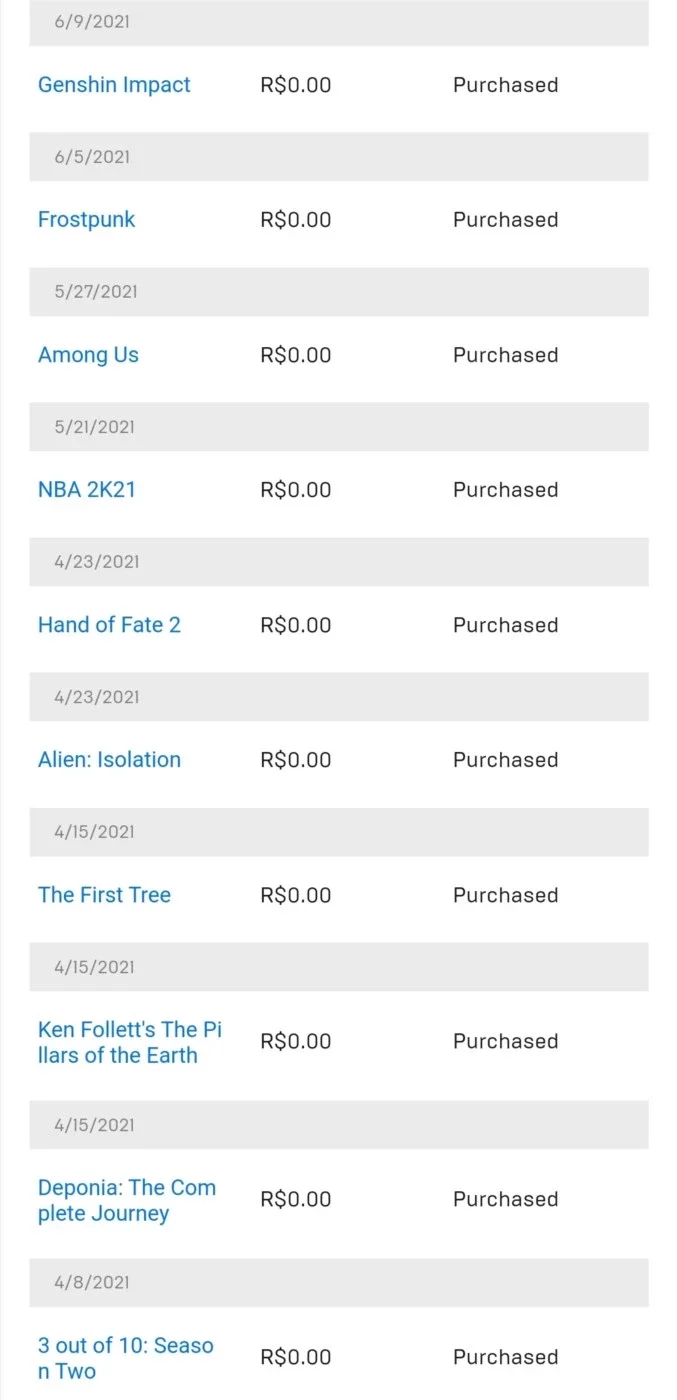Click the Genshin Impact R$0.00 price
The height and width of the screenshot is (1400, 677).
tap(295, 85)
